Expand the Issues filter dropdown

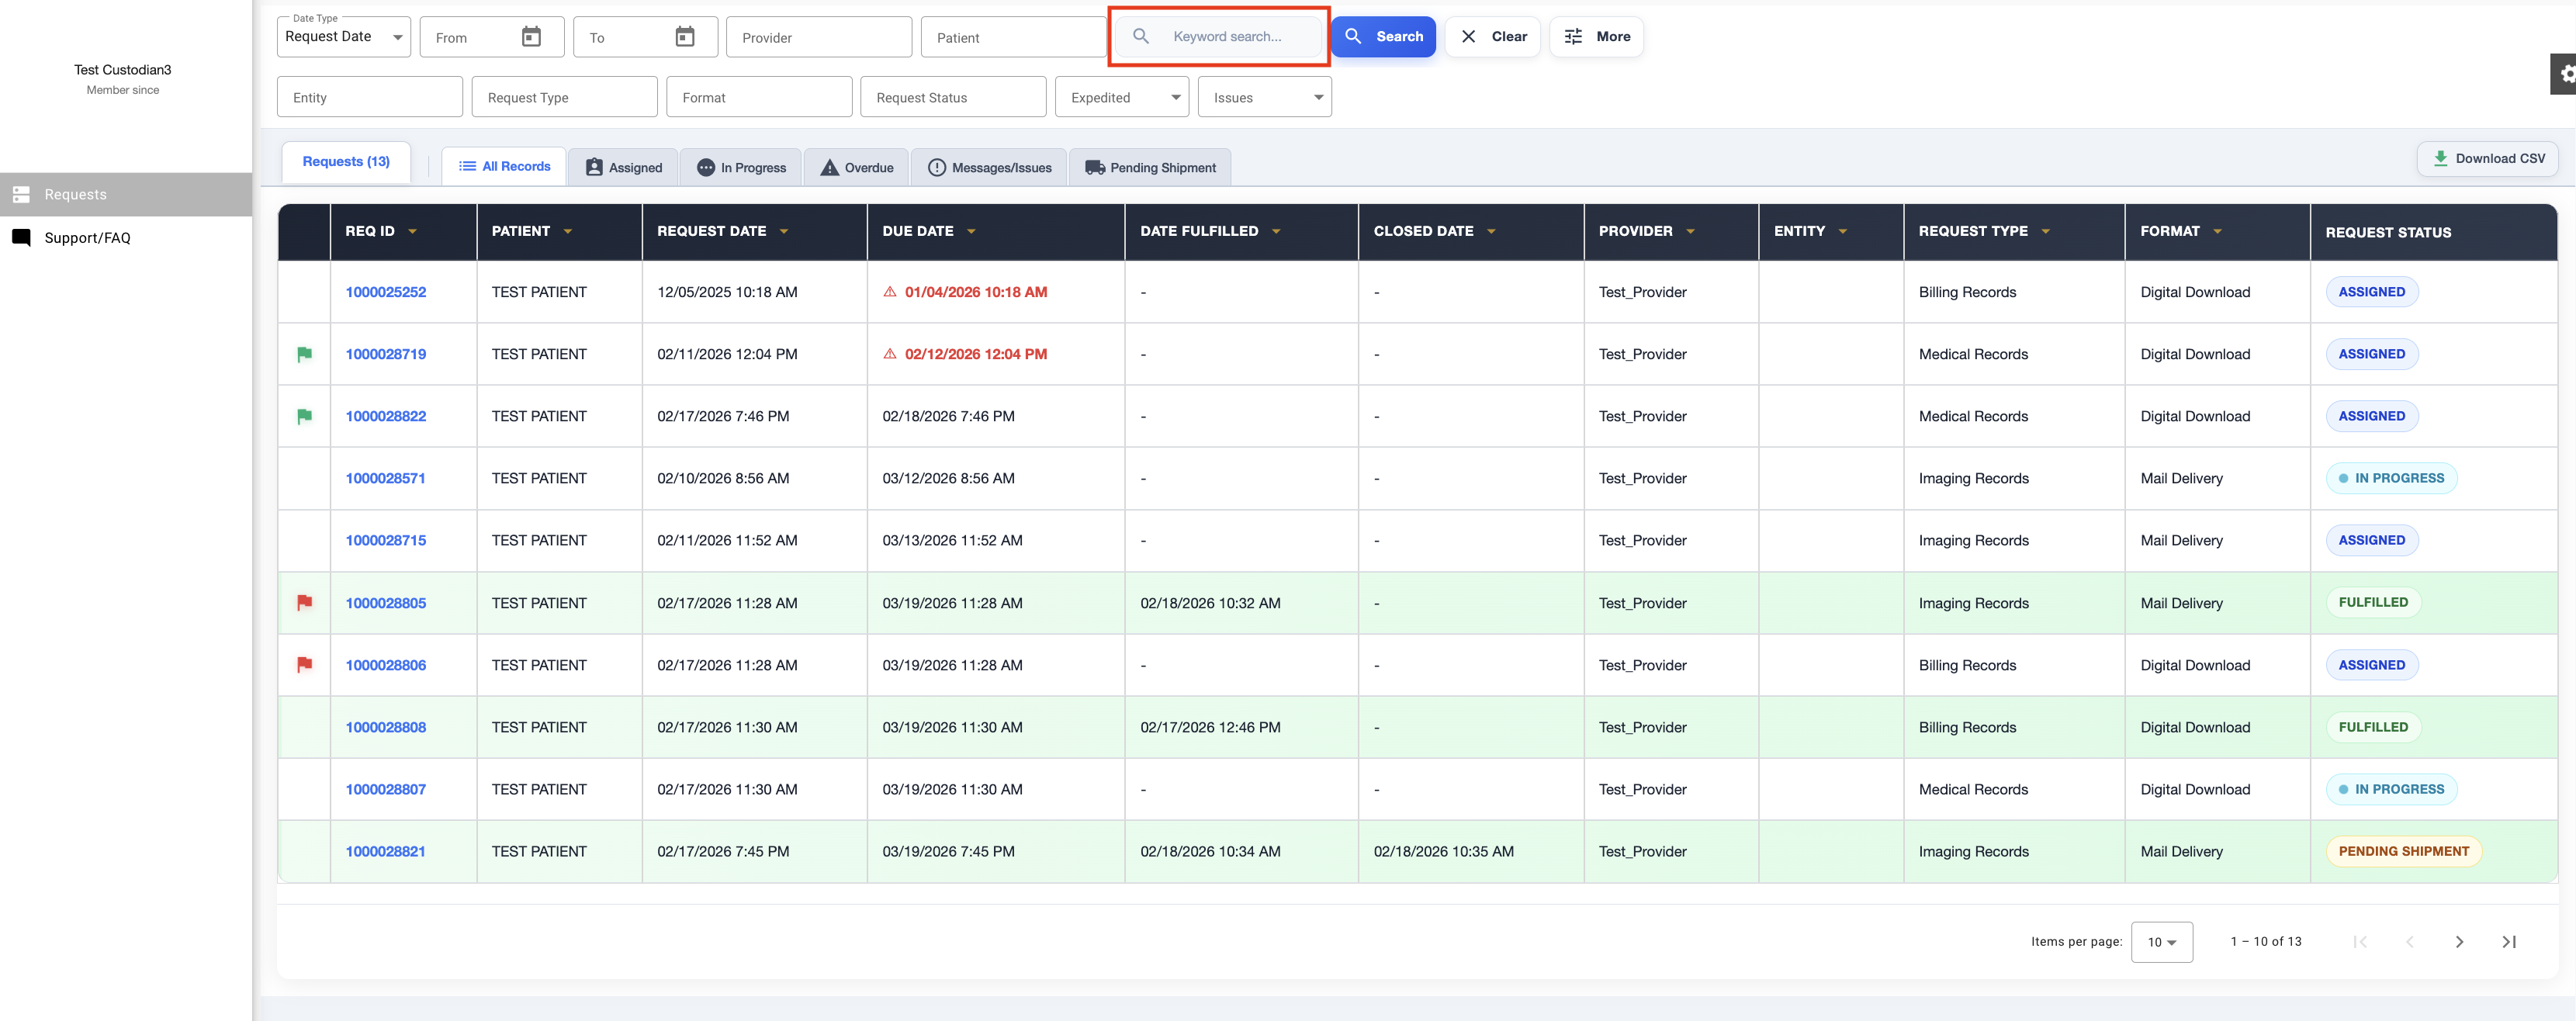[1264, 97]
